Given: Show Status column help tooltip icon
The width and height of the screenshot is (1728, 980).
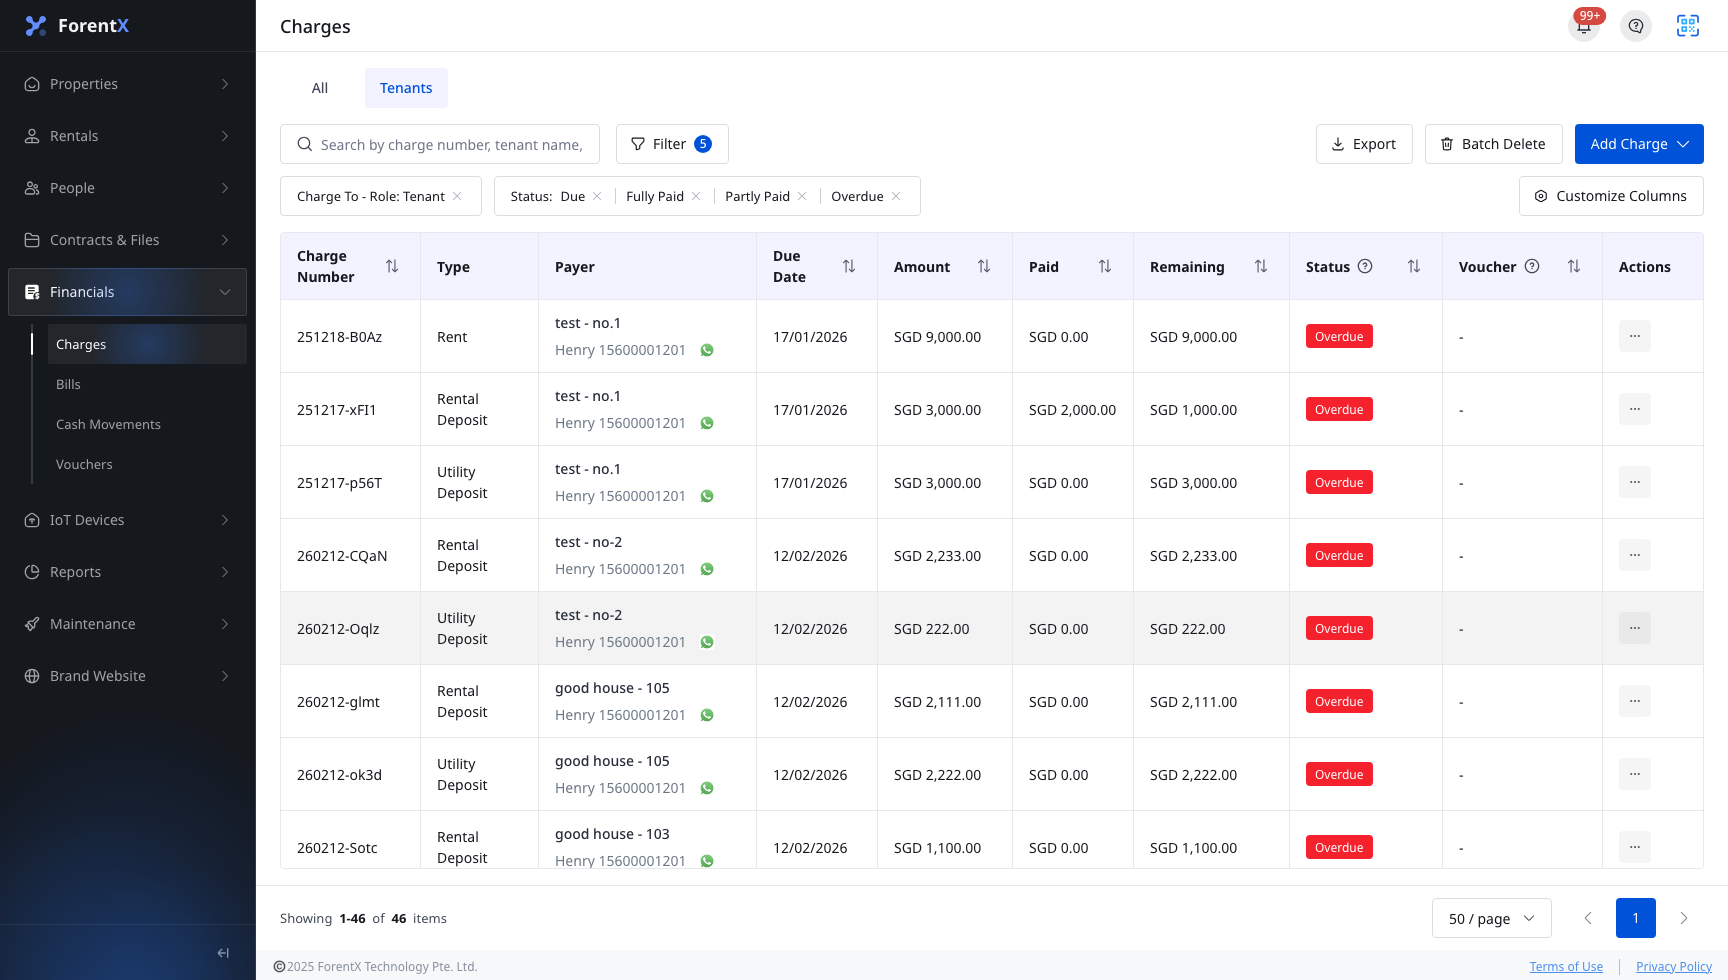Looking at the screenshot, I should [1365, 266].
